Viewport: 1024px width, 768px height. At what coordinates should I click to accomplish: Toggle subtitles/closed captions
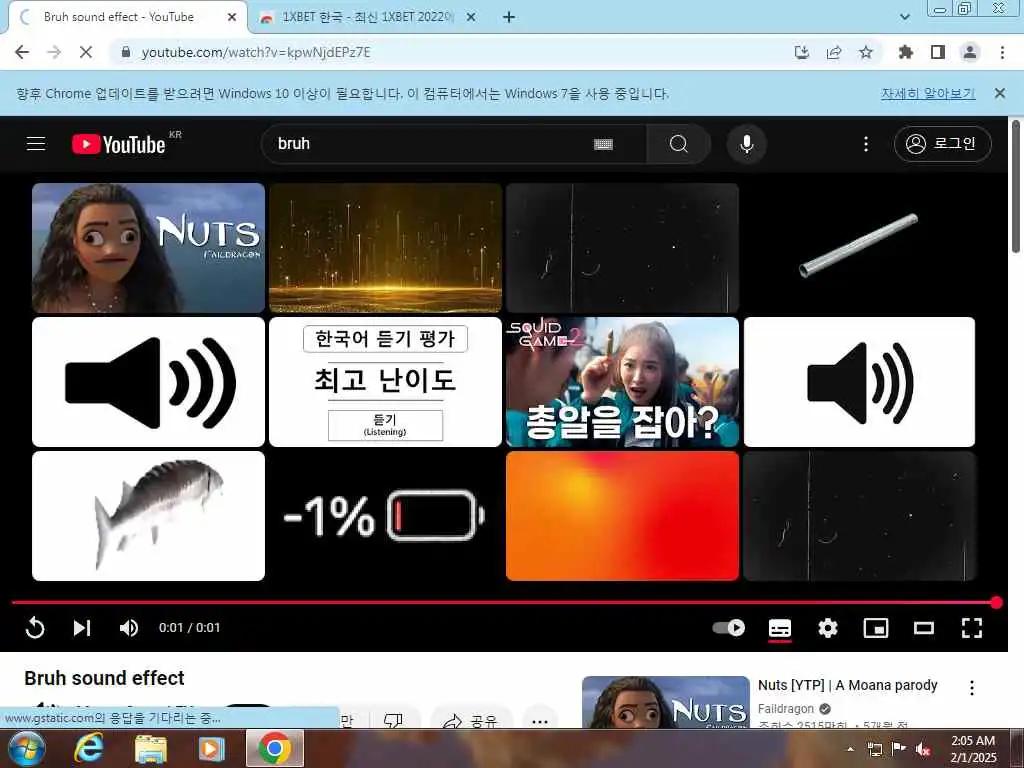(780, 628)
